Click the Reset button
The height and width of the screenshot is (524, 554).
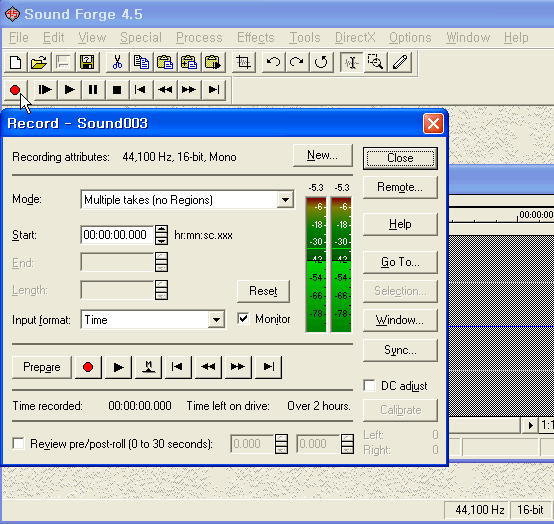point(263,291)
